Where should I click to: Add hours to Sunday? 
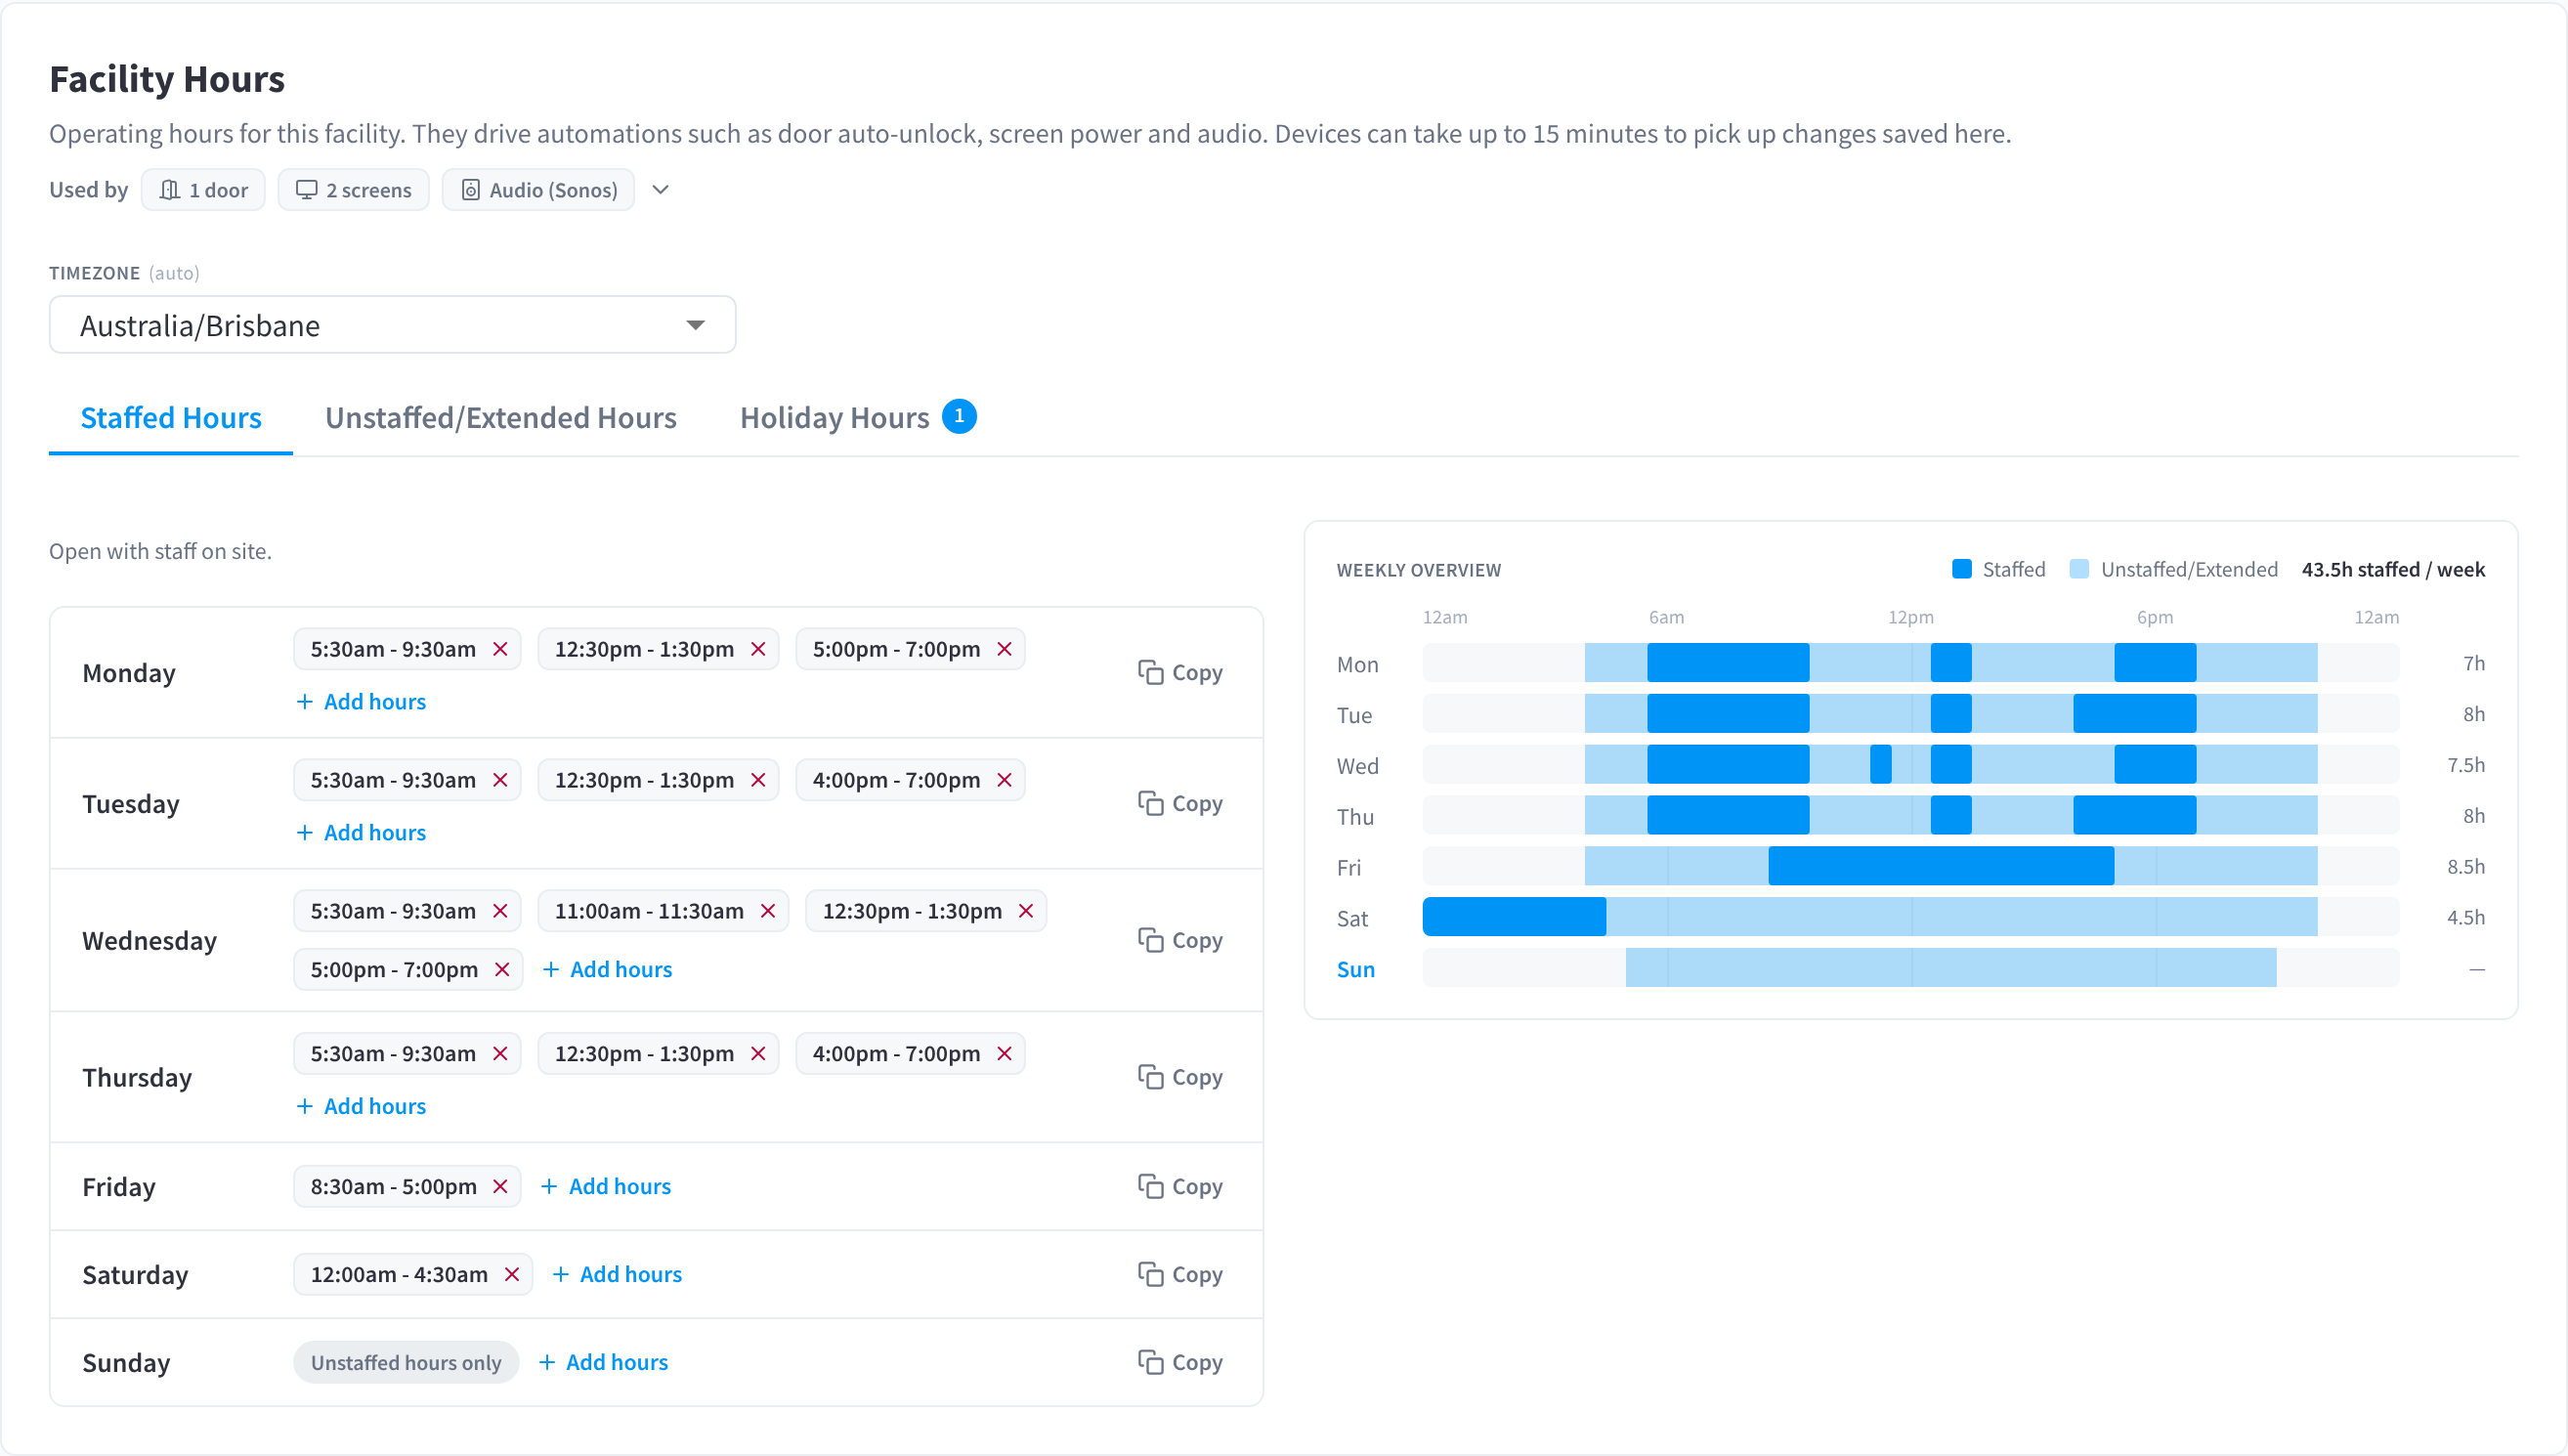click(603, 1362)
